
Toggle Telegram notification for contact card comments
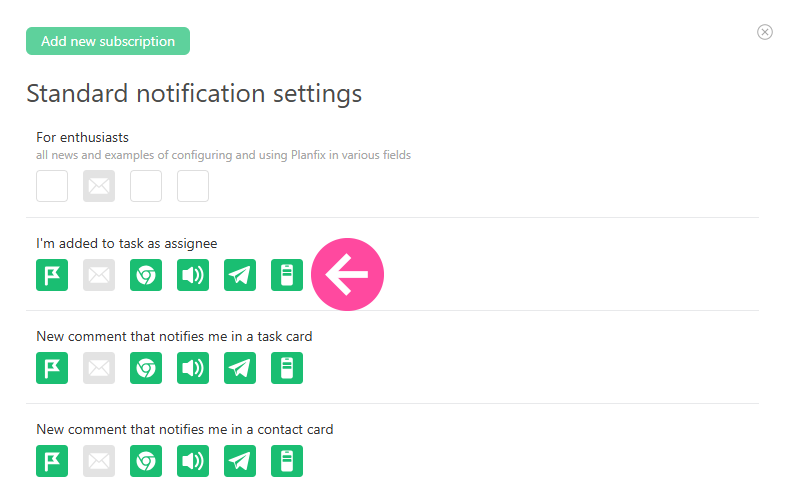click(240, 461)
